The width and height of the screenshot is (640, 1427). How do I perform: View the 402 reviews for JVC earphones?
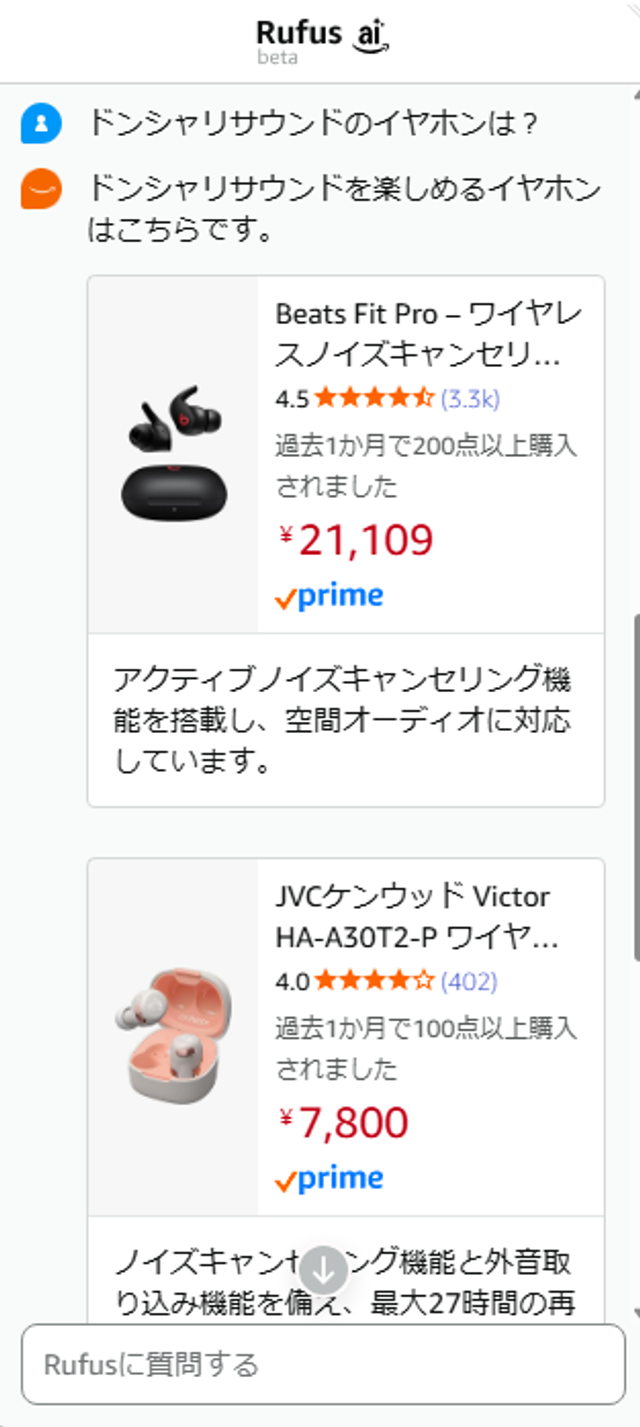469,982
